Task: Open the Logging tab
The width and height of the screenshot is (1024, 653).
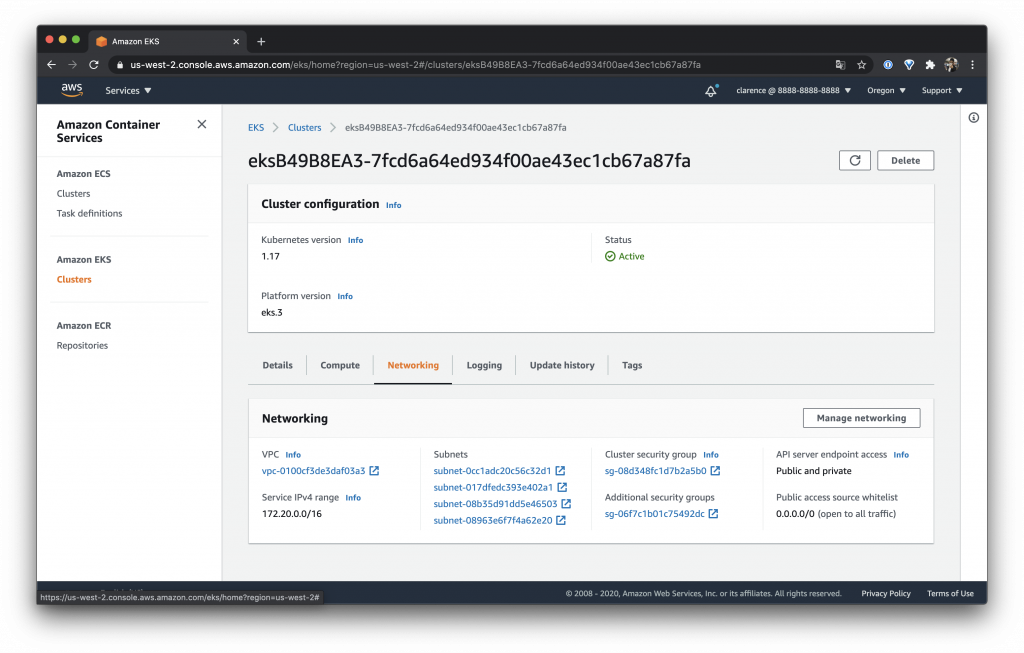Action: 484,366
